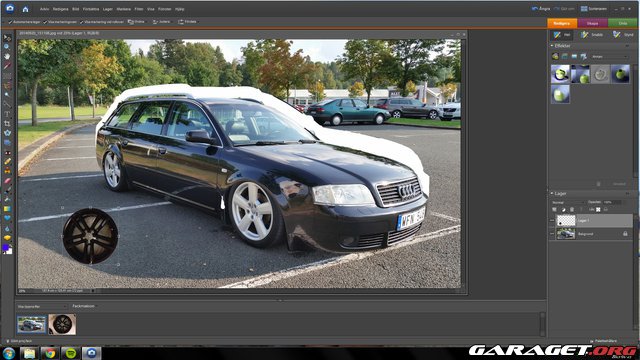Select the Custom Shape heart tool
640x360 pixels.
pos(7,218)
